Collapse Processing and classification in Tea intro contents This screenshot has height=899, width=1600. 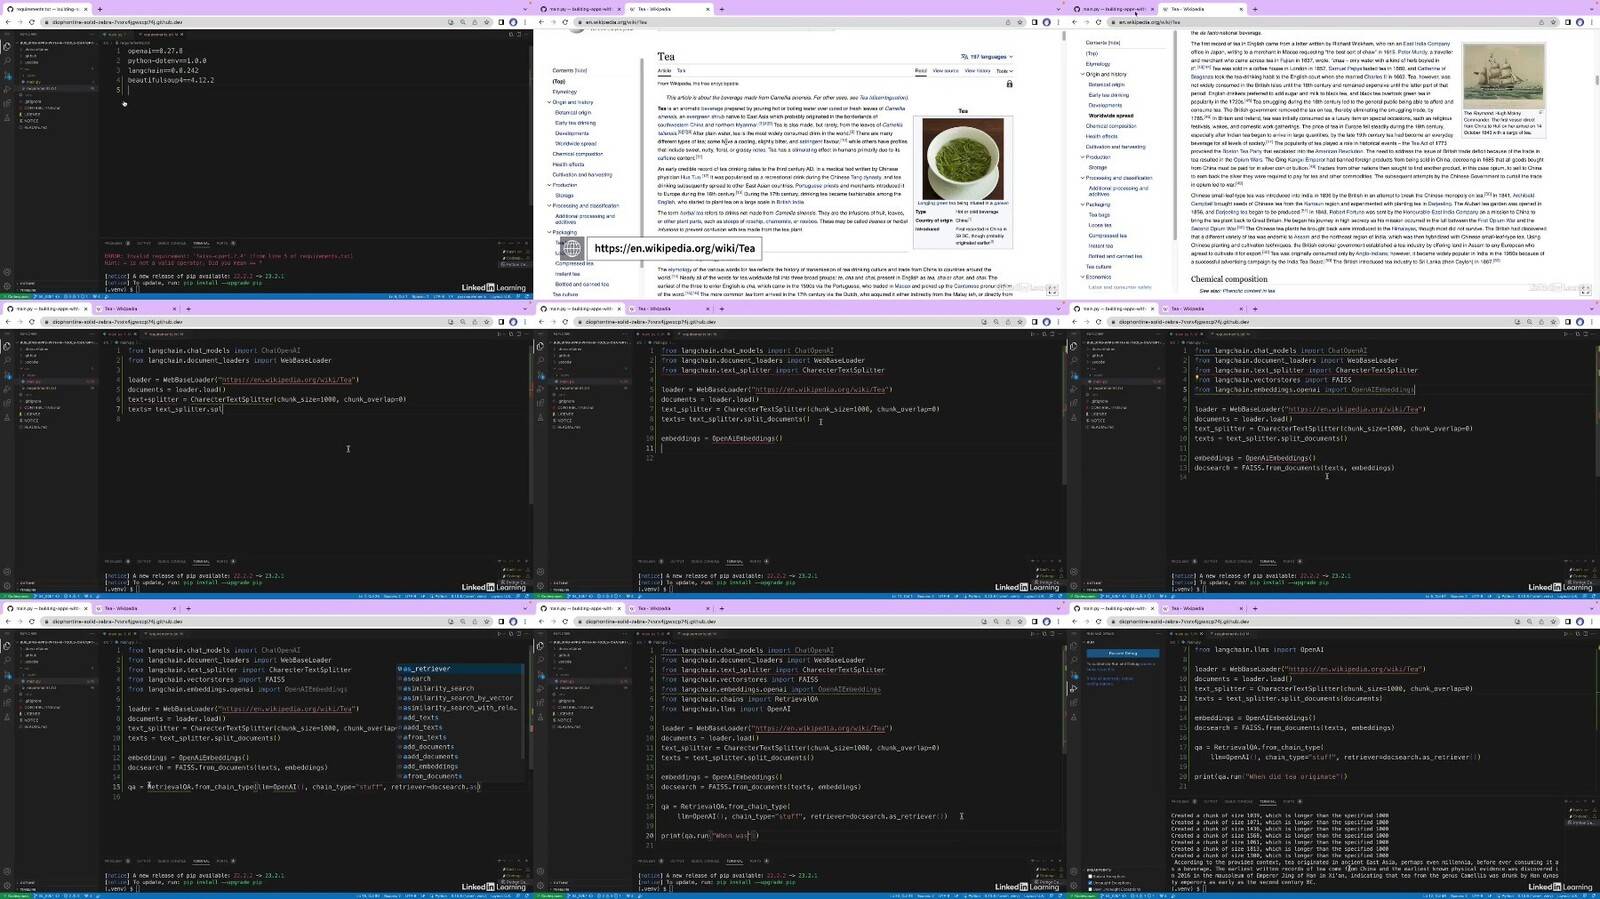coord(549,205)
